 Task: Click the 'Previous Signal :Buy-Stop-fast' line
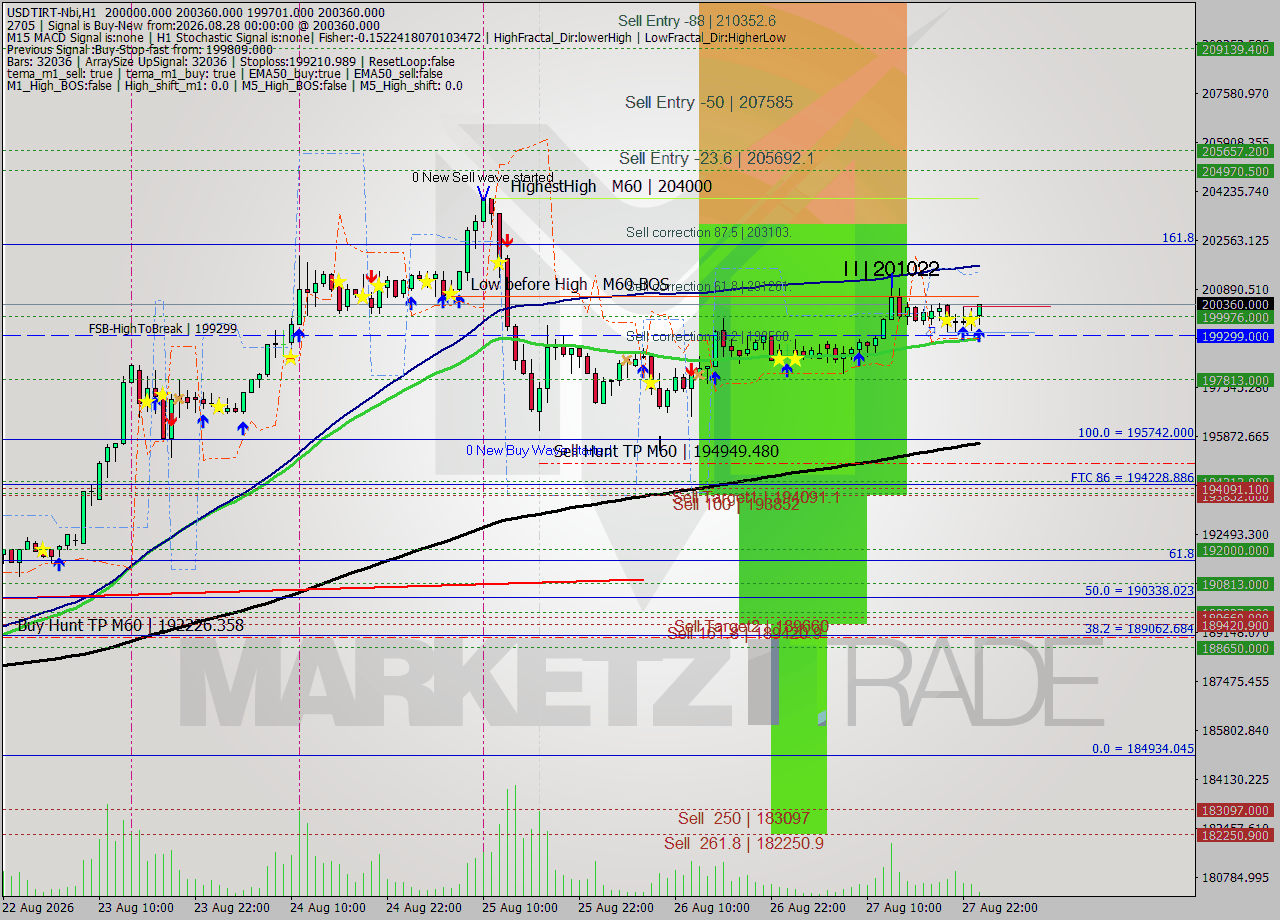[139, 49]
